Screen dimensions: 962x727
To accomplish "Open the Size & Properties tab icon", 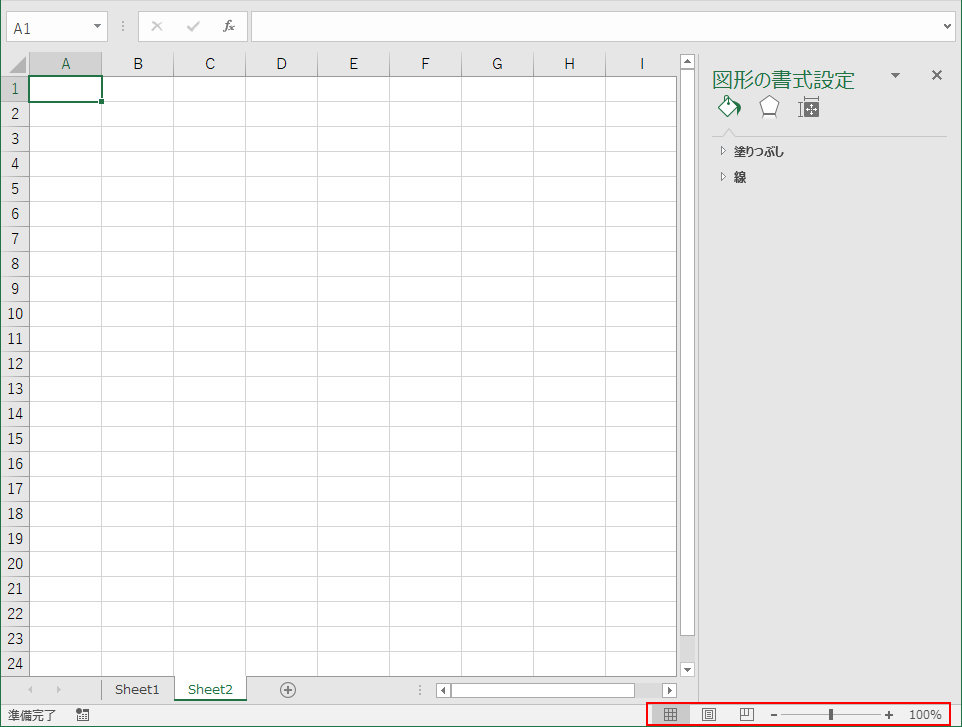I will pos(809,108).
